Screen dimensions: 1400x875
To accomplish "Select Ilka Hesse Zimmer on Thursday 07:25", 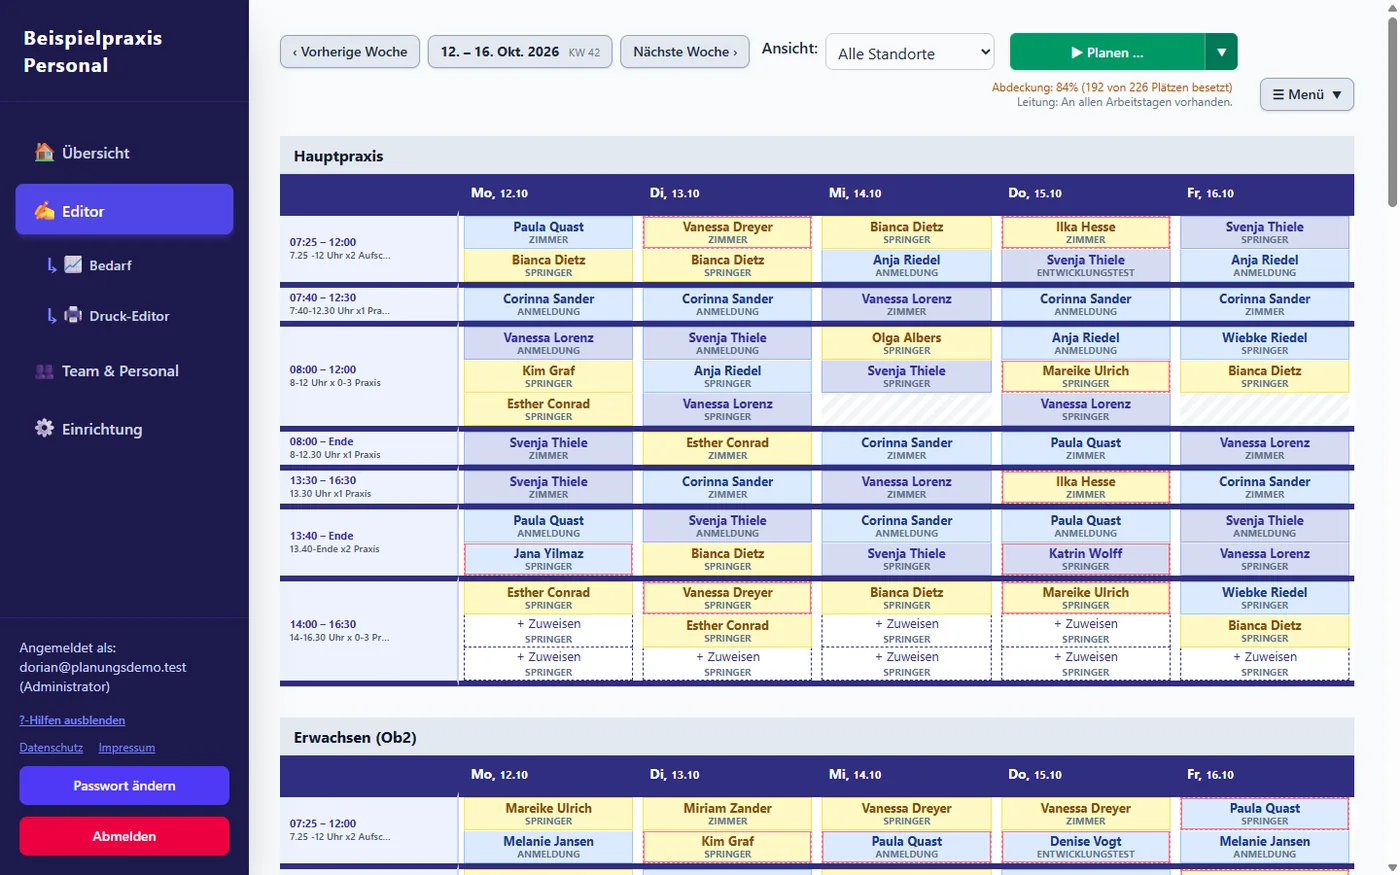I will (1086, 232).
